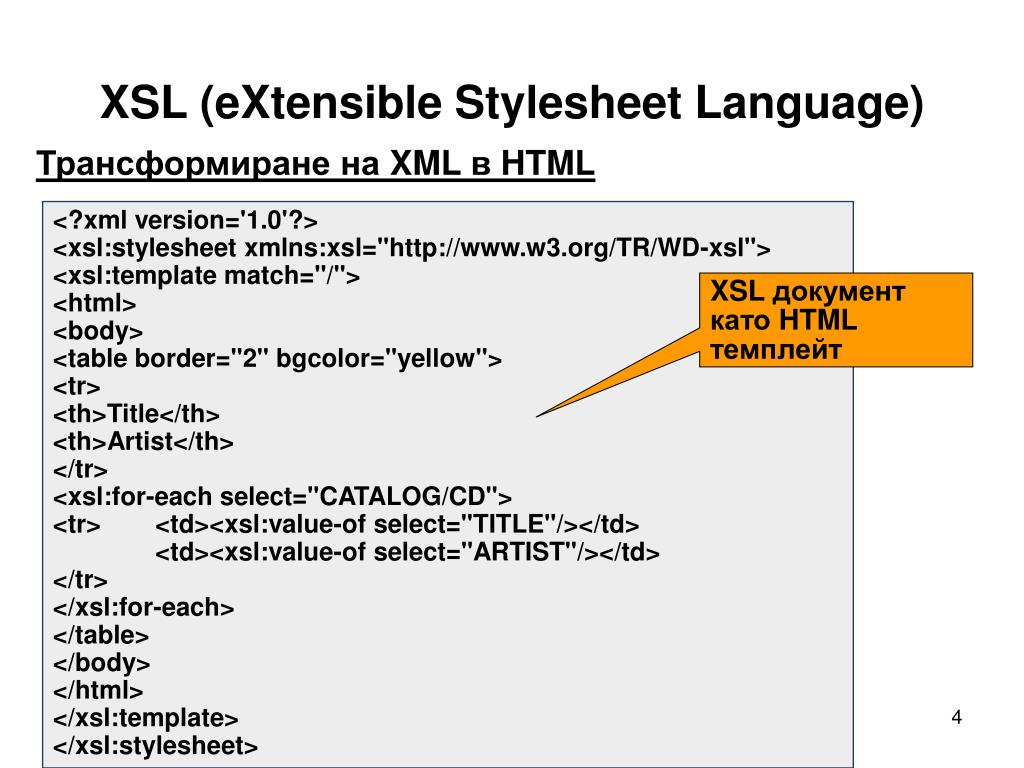Click the slide number 4
The height and width of the screenshot is (768, 1024).
957,718
